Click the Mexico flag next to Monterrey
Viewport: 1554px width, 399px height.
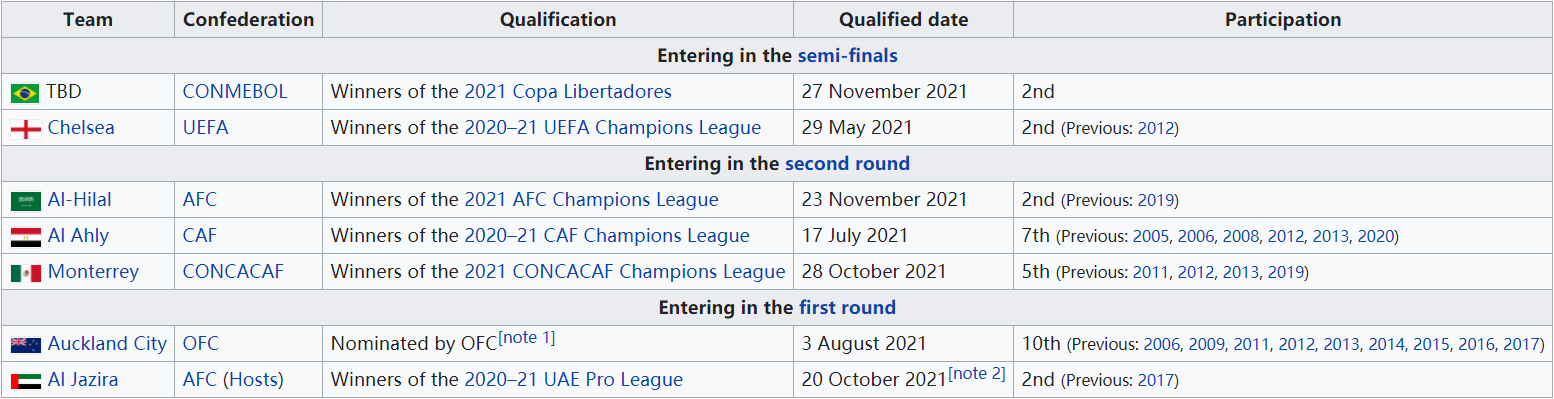pos(25,273)
